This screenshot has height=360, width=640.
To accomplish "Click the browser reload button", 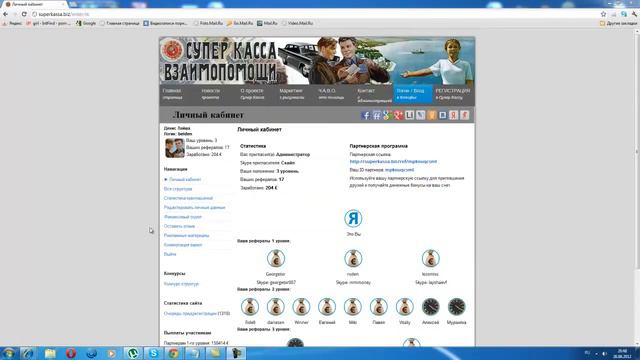I will point(24,14).
